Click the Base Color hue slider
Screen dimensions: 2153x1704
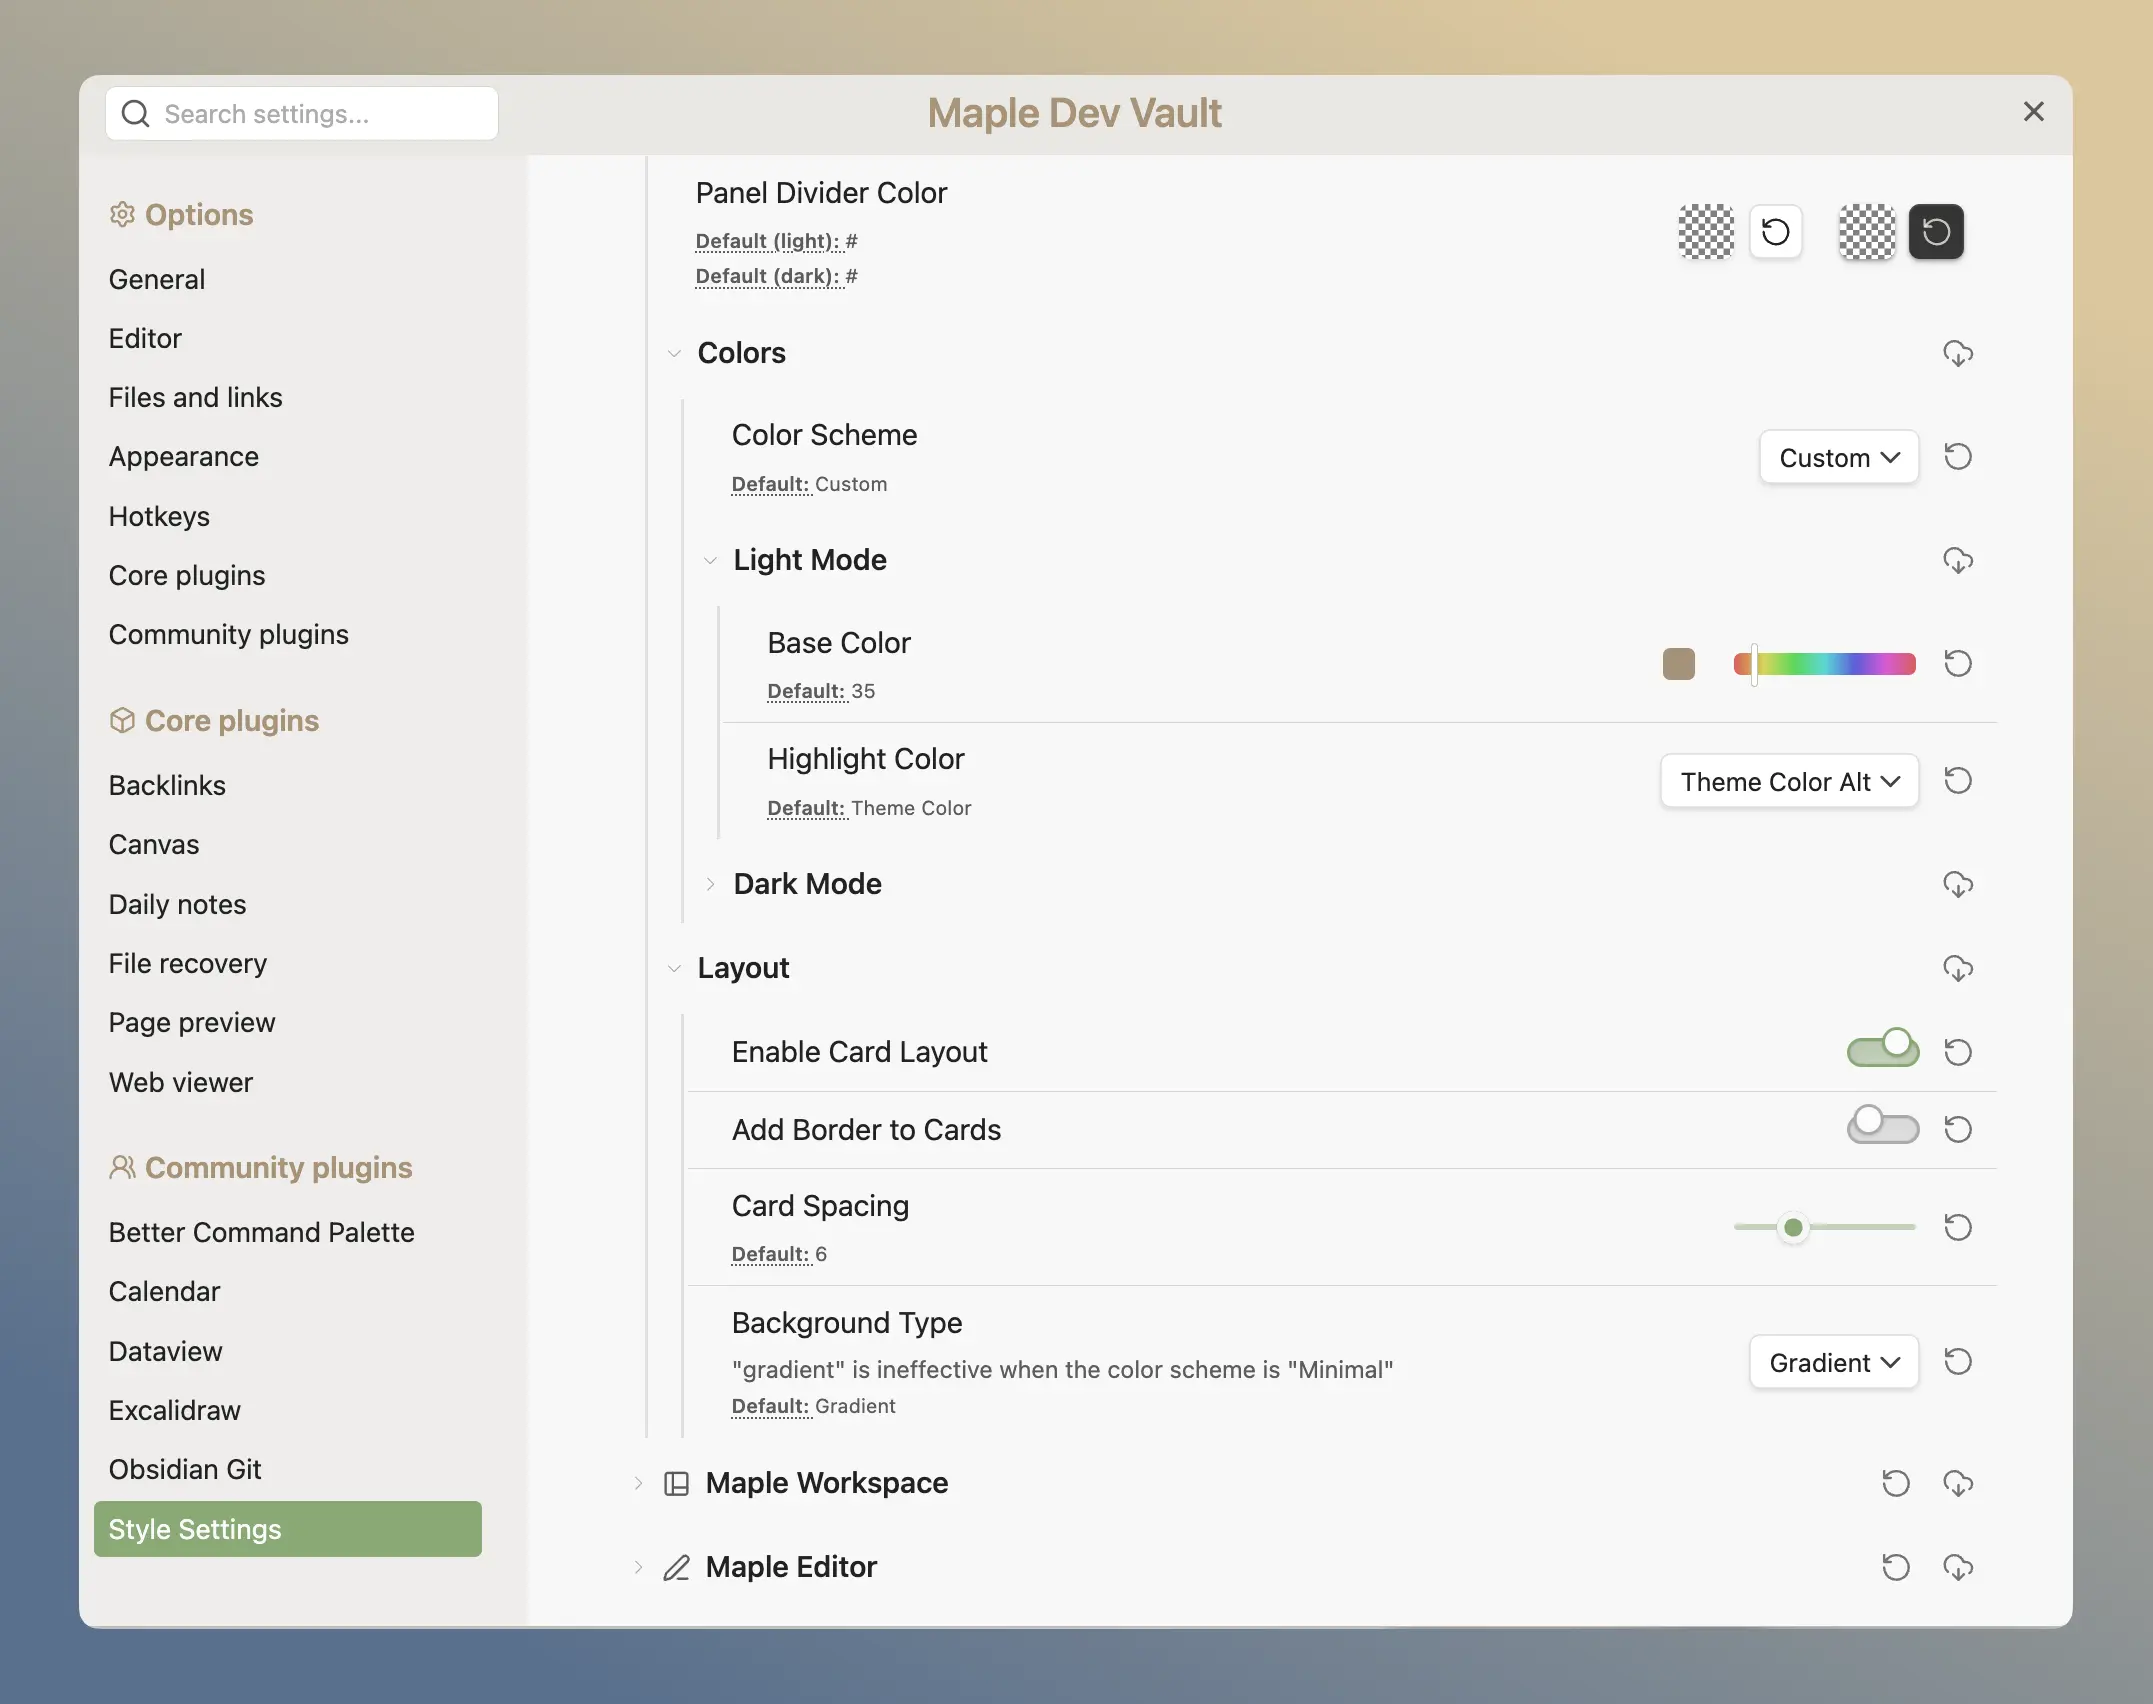1824,664
